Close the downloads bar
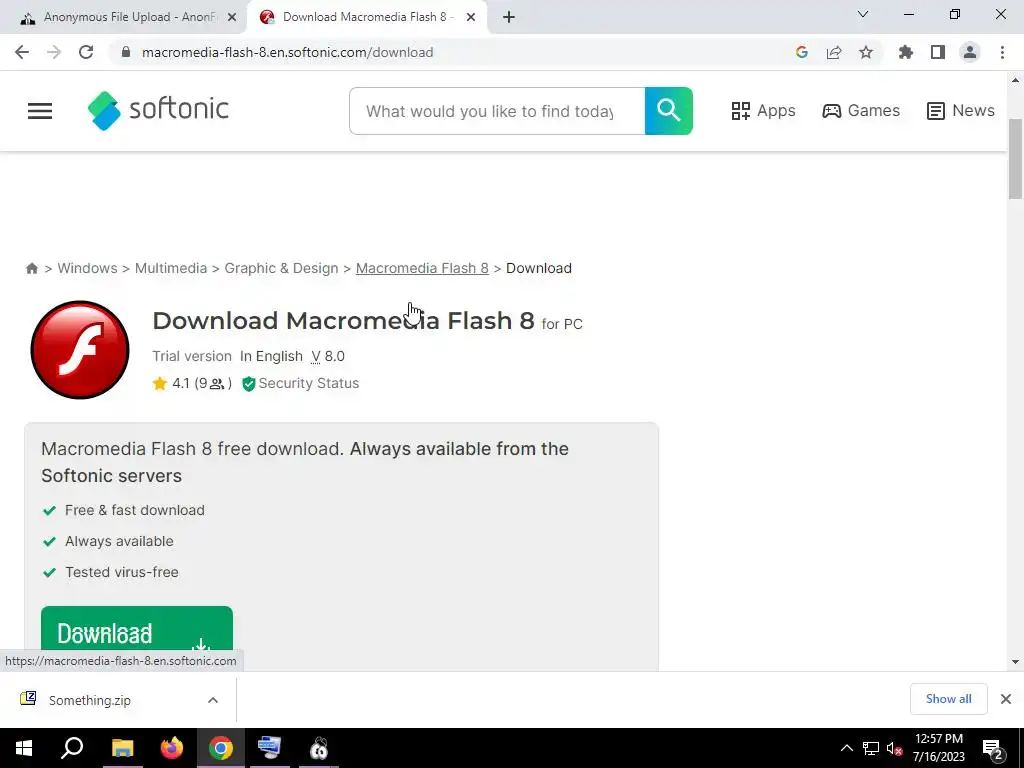This screenshot has width=1024, height=768. 1006,699
